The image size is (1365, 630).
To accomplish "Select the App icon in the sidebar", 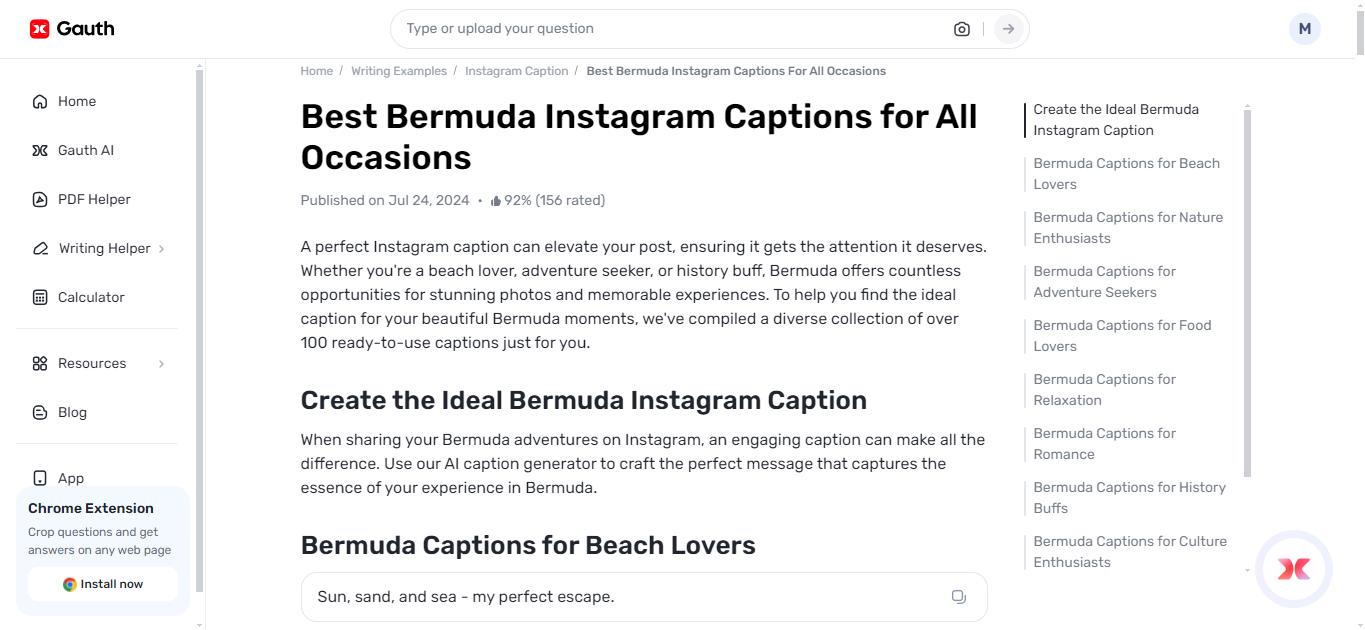I will [40, 478].
